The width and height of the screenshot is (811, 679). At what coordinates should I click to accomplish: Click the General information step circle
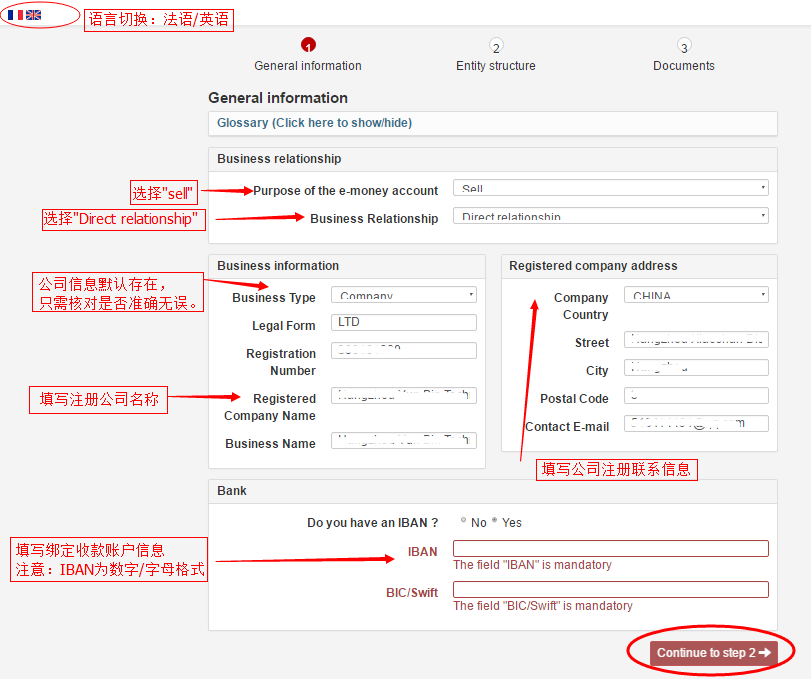[x=307, y=45]
